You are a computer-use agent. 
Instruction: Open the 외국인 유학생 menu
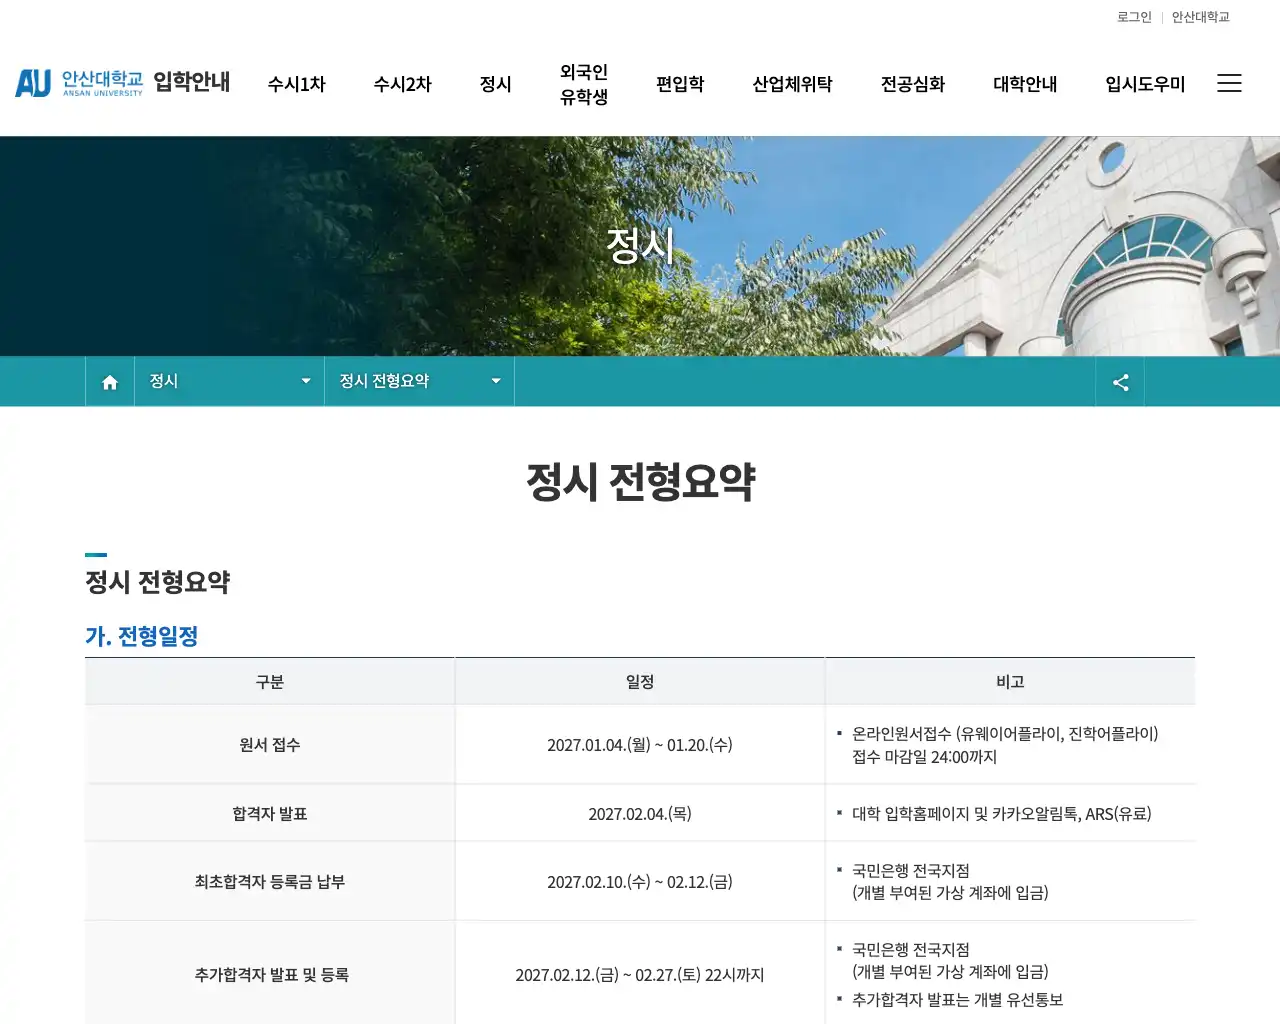[584, 84]
